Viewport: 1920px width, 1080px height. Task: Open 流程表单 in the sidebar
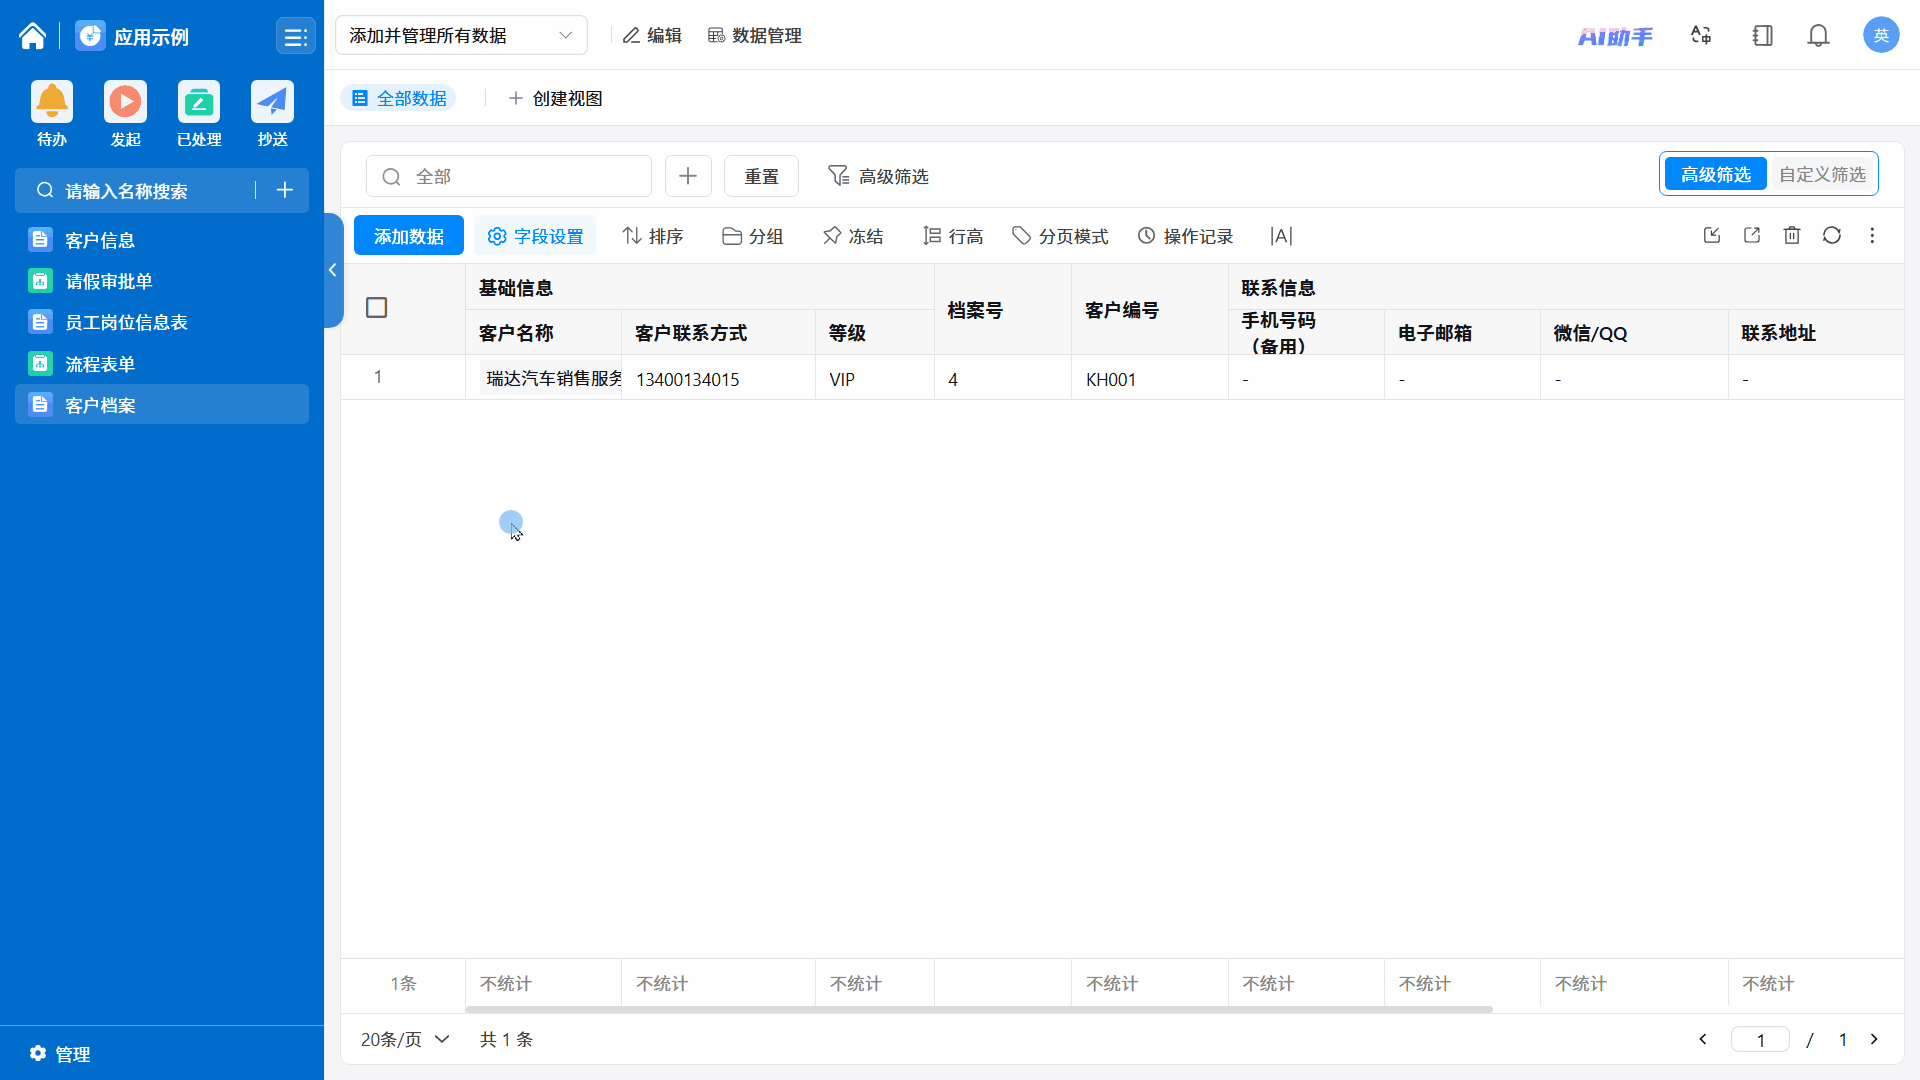(x=162, y=364)
